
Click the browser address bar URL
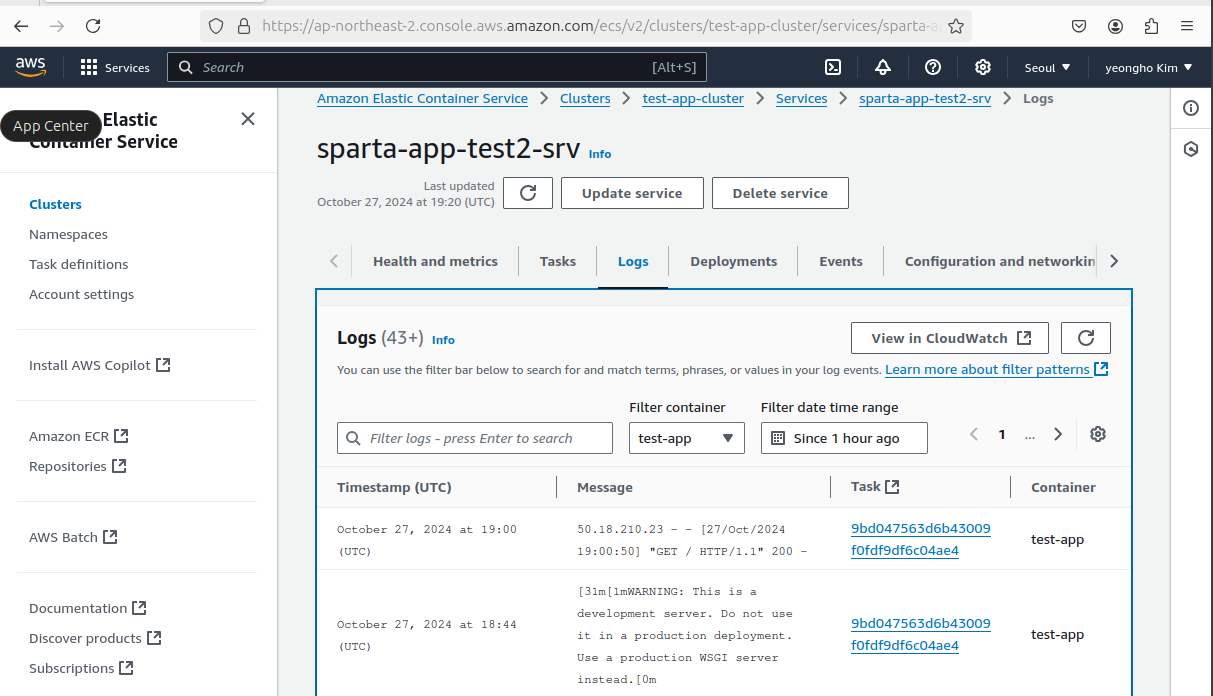(599, 26)
